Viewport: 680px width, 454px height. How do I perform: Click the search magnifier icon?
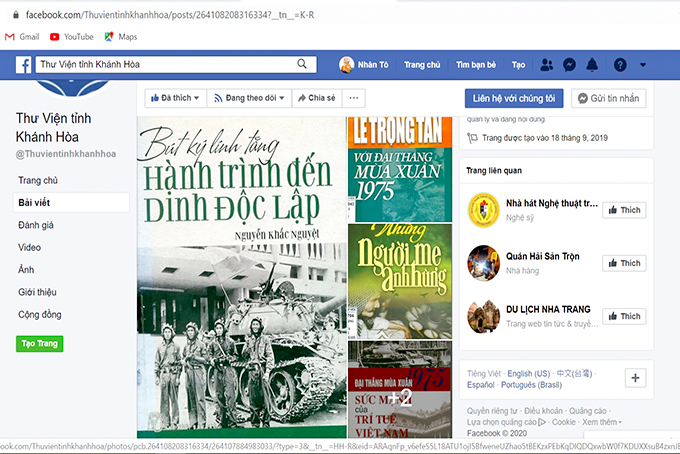click(302, 65)
